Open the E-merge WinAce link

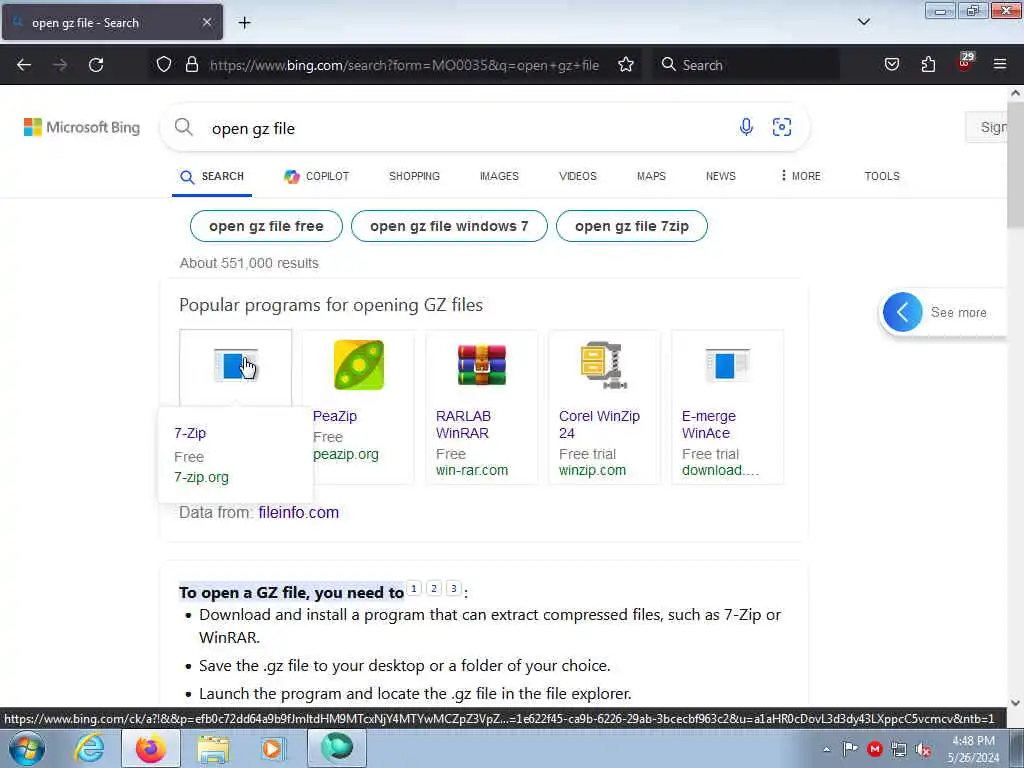709,424
